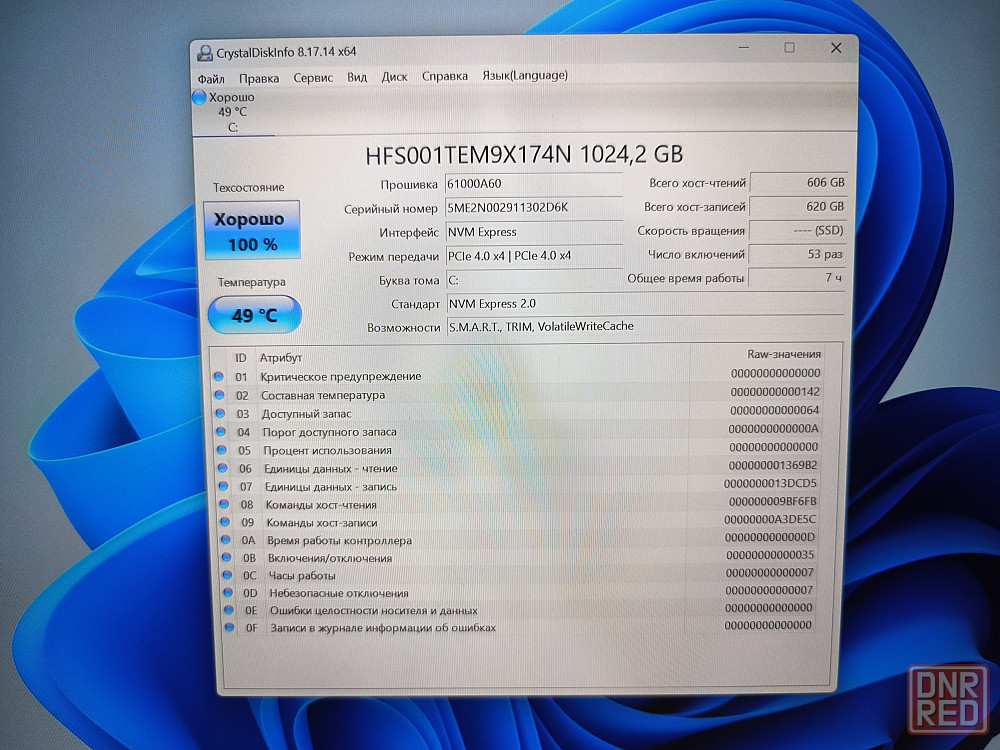Click raw value 000000009BF6FB

click(x=772, y=501)
